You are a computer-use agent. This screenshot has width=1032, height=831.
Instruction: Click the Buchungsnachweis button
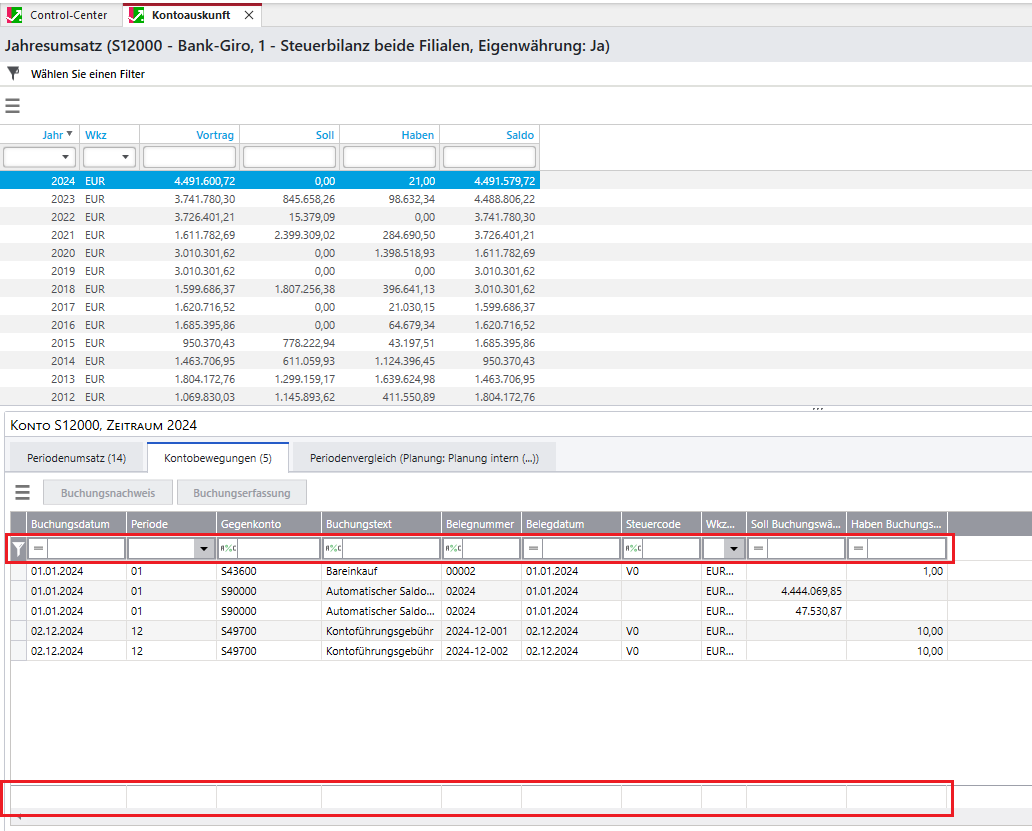(x=107, y=492)
